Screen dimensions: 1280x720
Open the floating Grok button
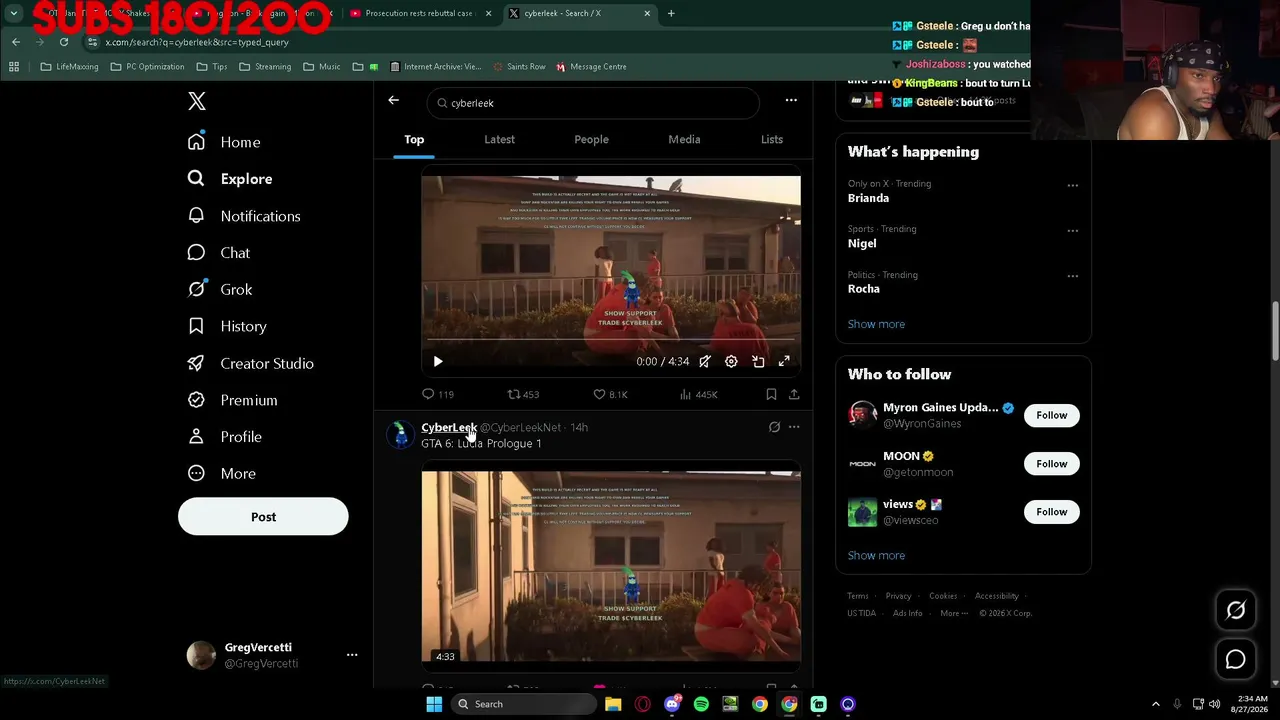click(x=1236, y=611)
